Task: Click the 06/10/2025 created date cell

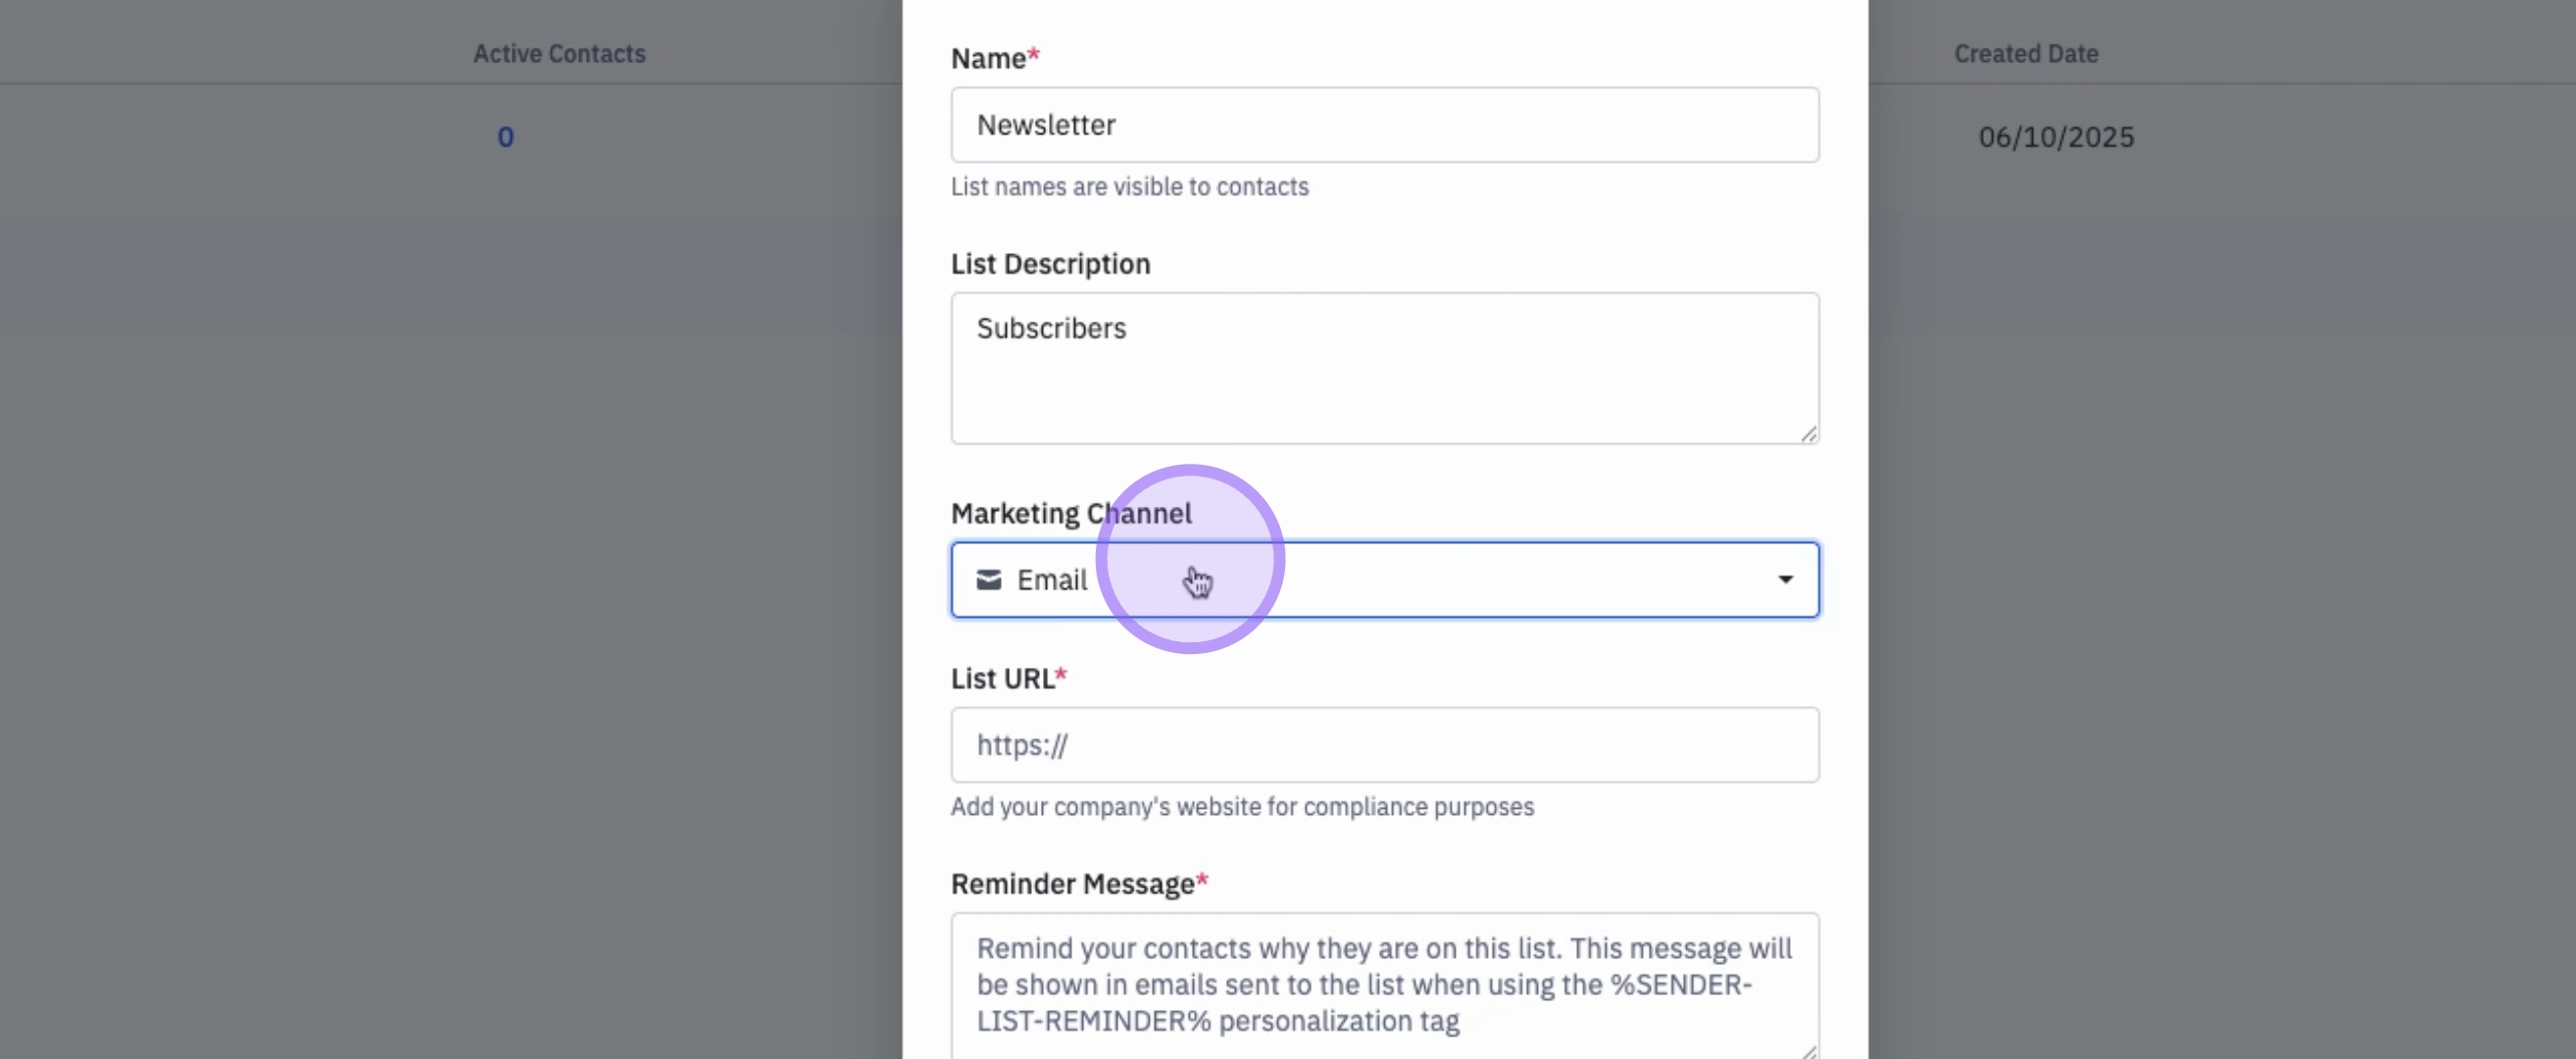Action: pos(2056,137)
